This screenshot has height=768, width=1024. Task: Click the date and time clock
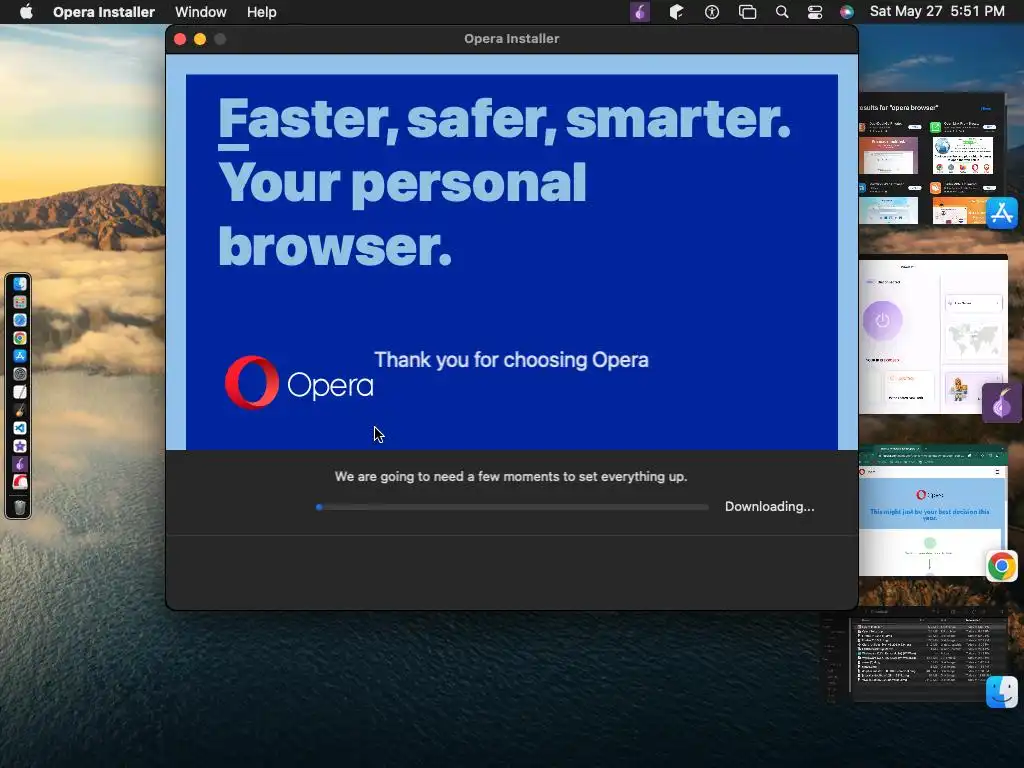point(937,11)
